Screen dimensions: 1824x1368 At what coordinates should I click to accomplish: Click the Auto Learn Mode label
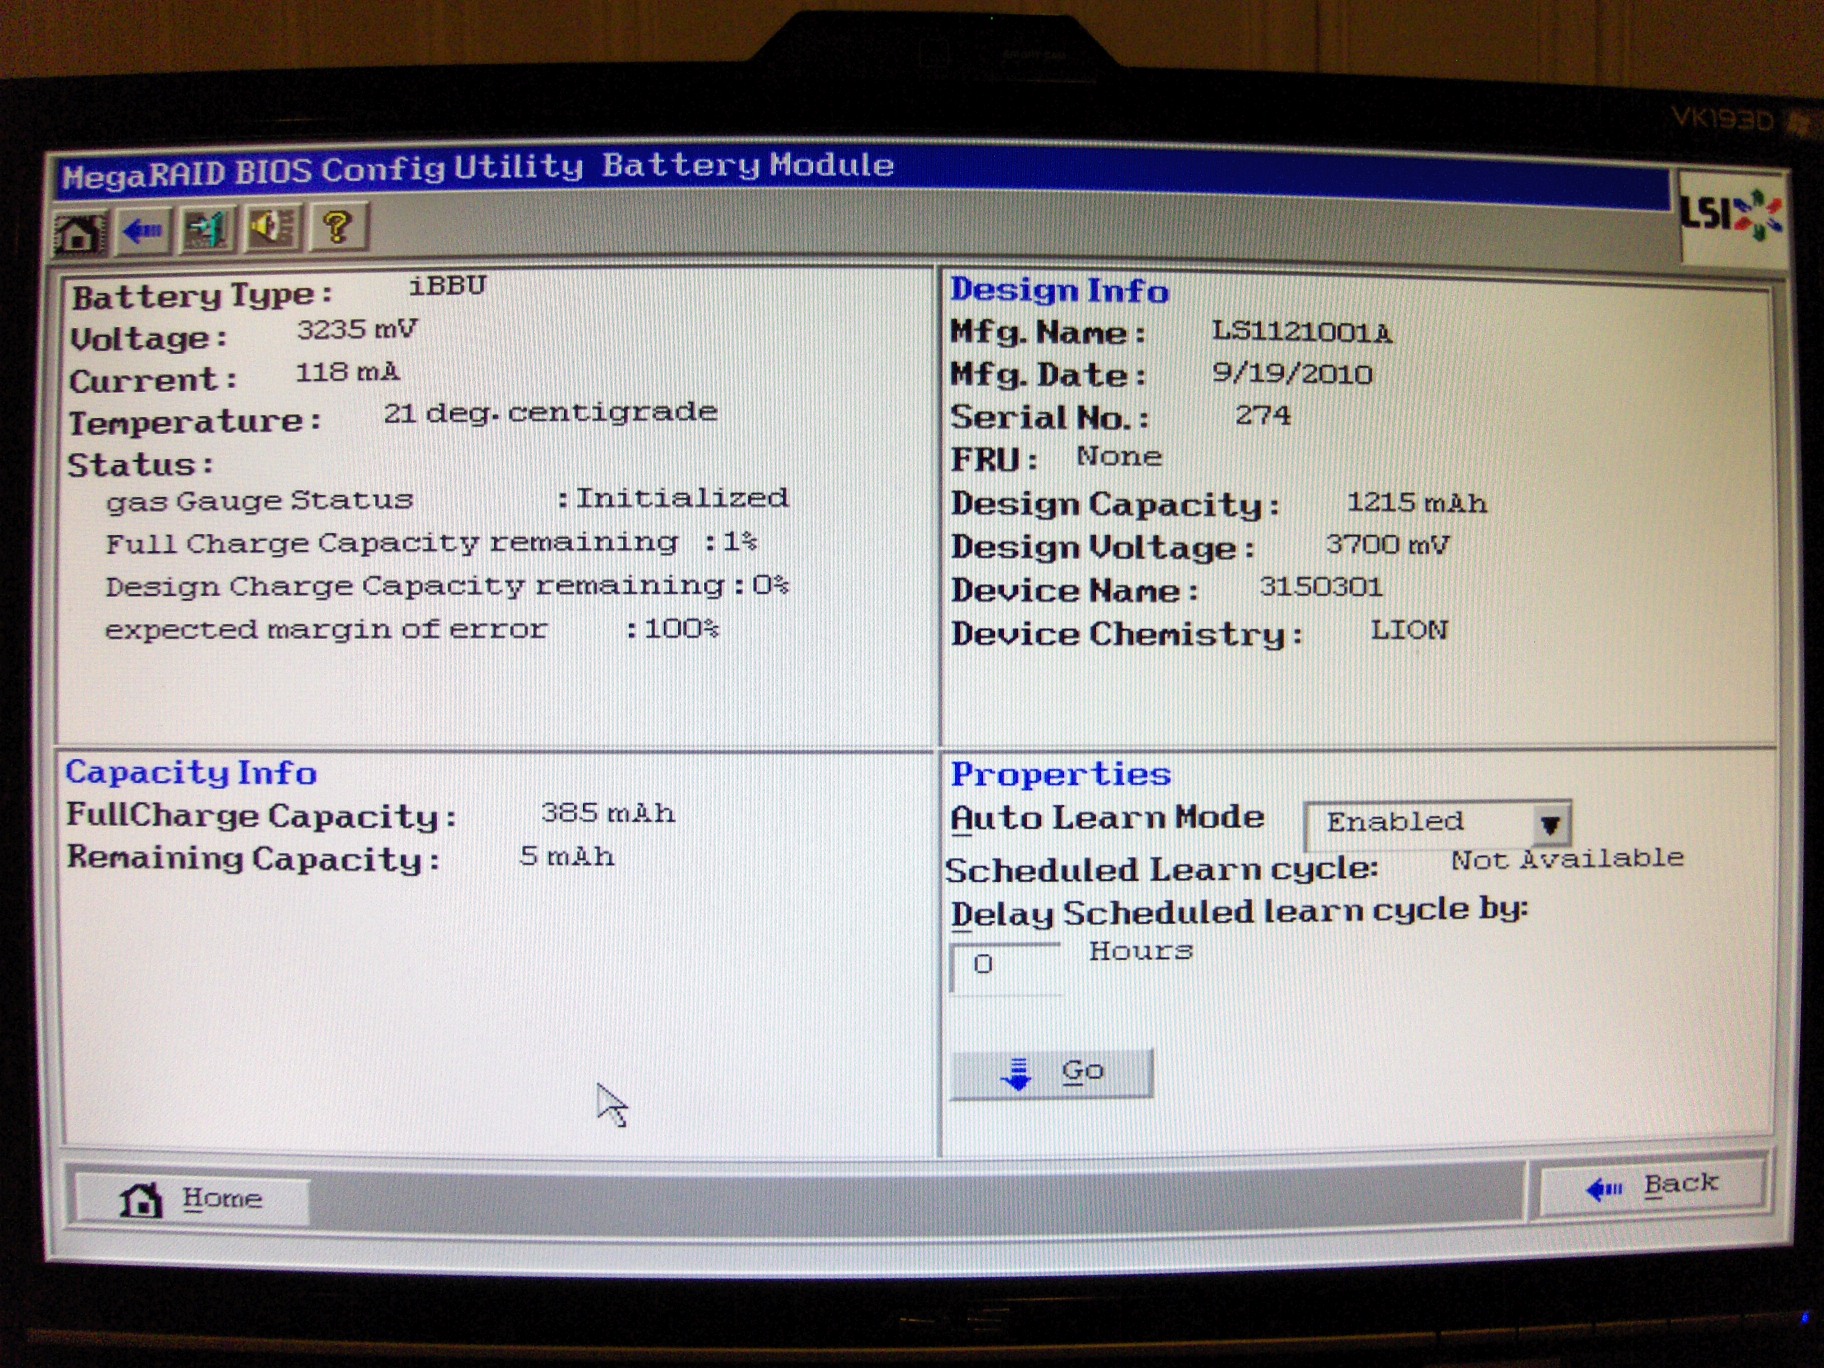[x=1107, y=818]
